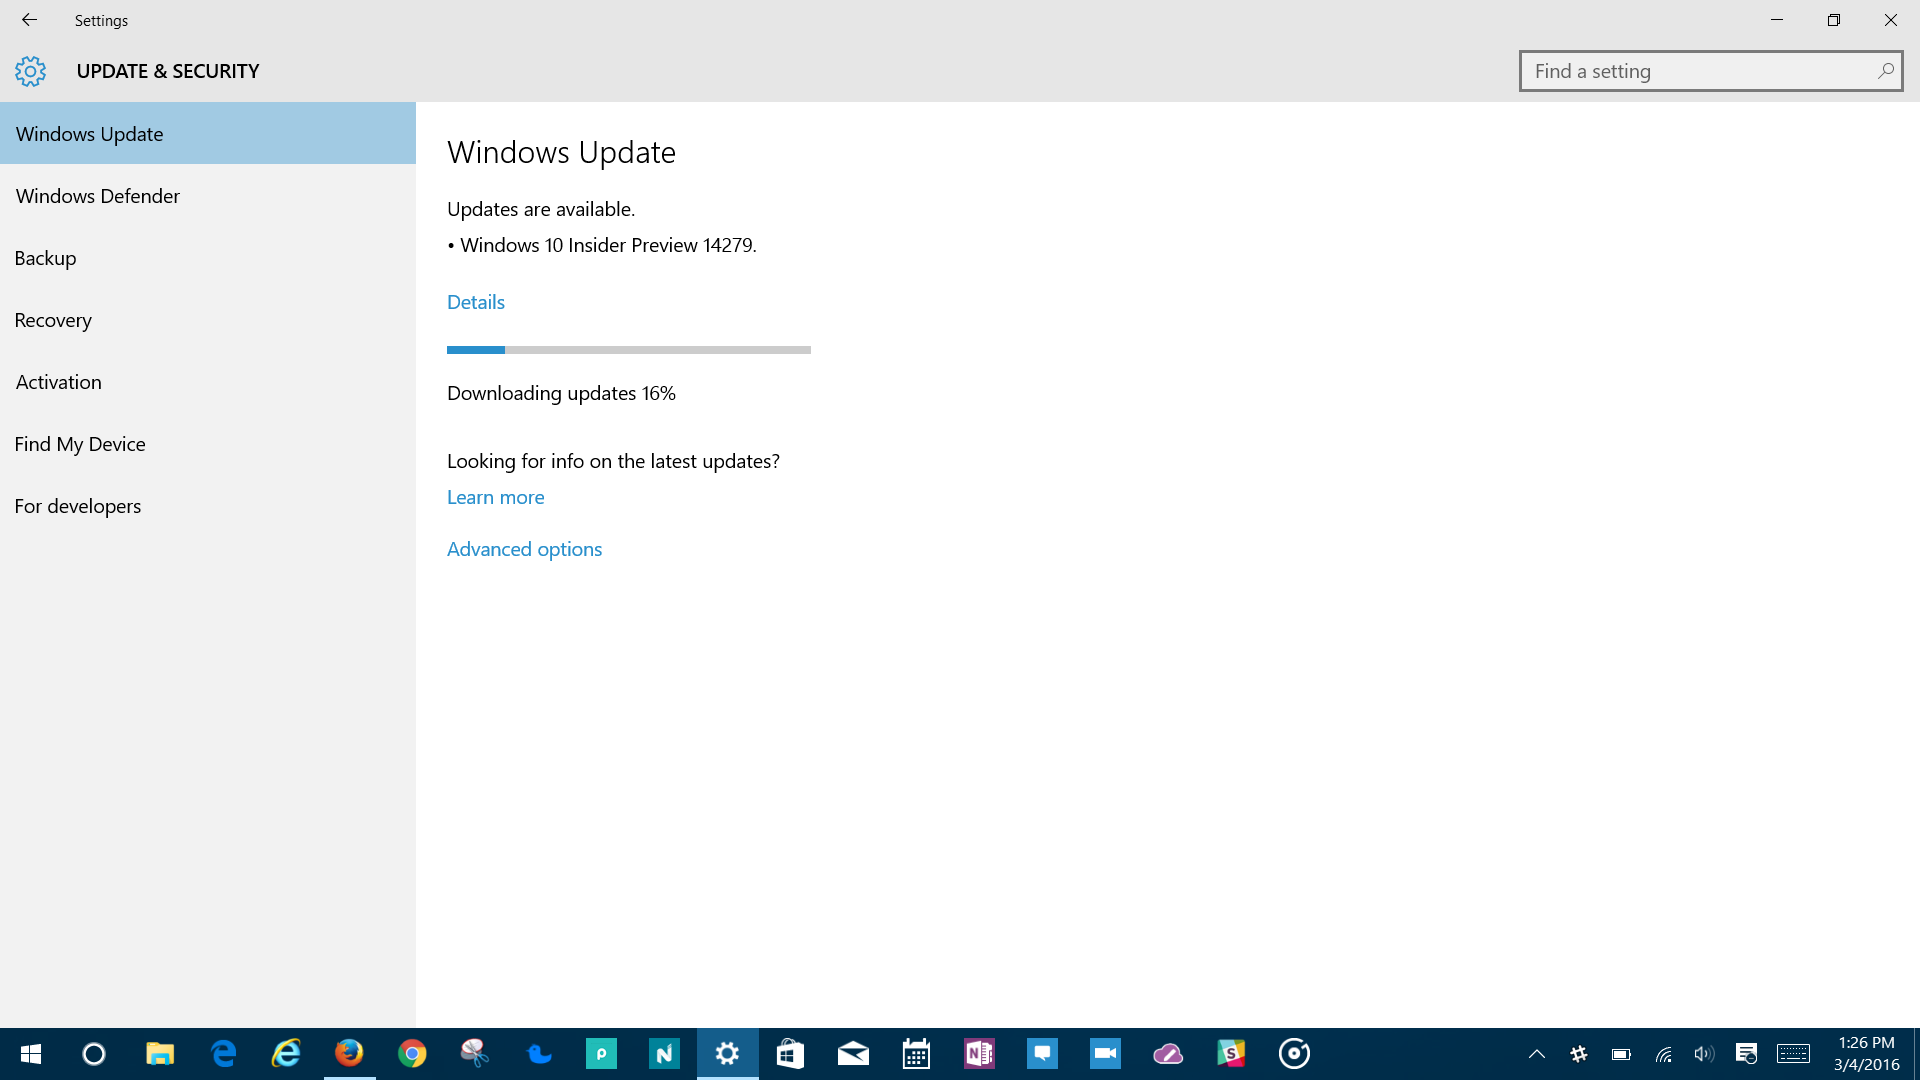Launch Firefox from the taskbar

[x=349, y=1053]
